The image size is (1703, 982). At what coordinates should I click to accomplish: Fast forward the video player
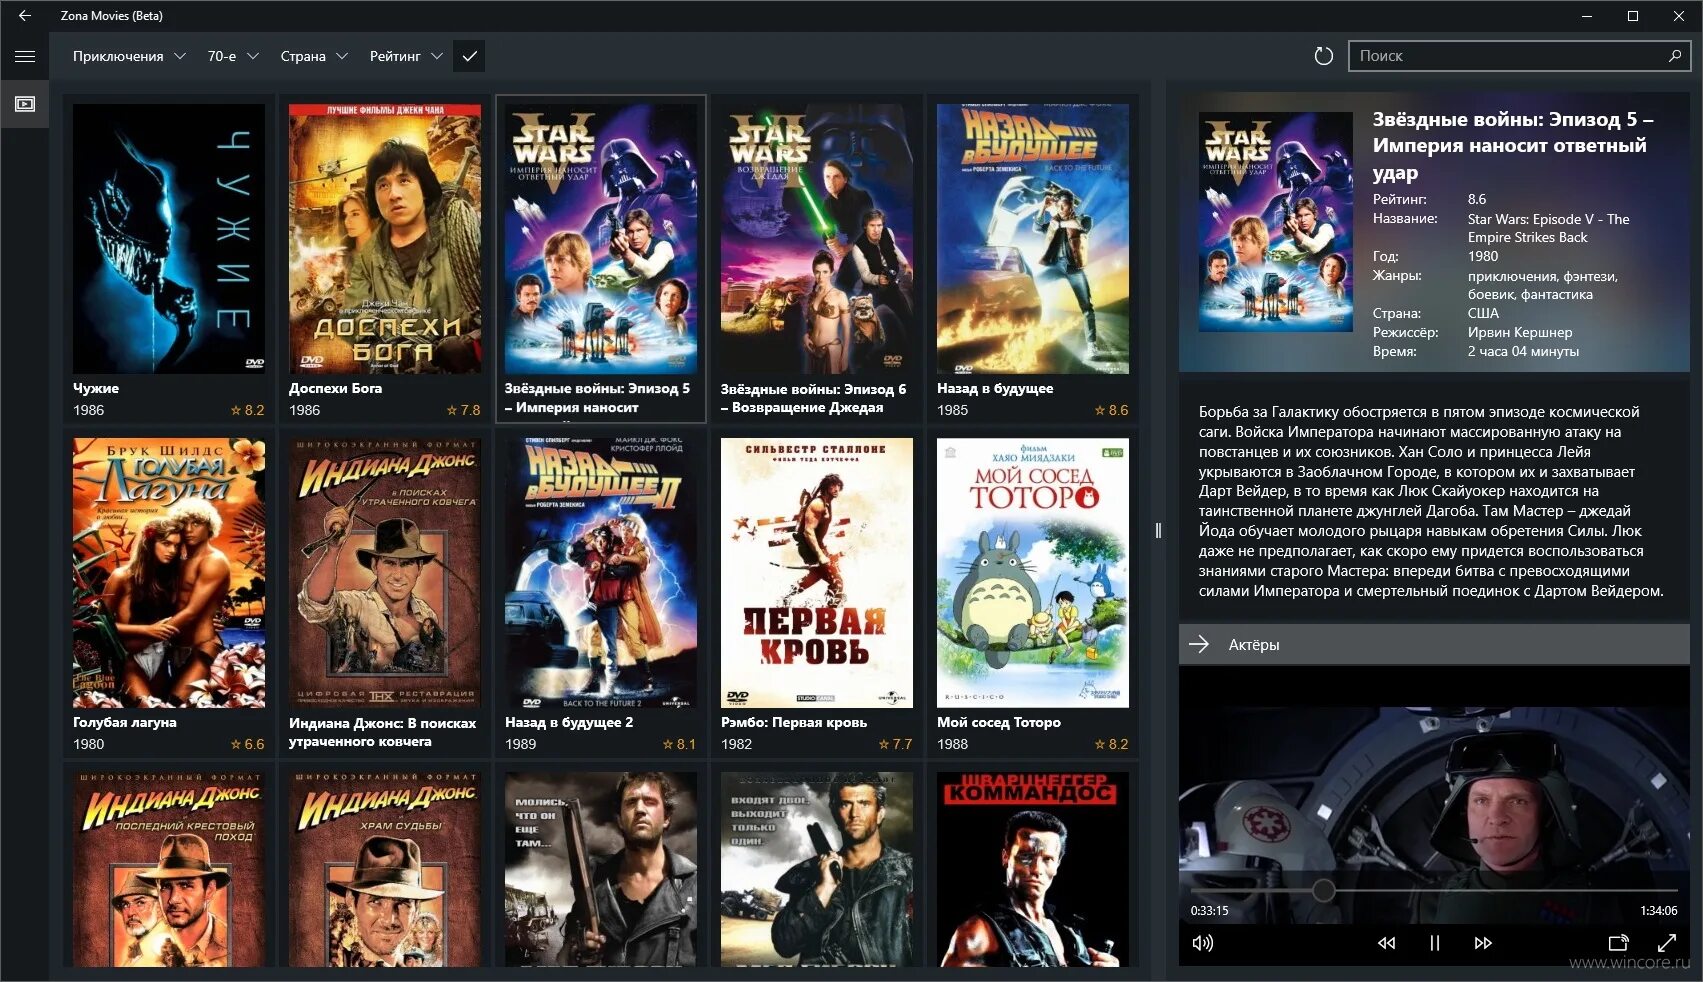click(x=1483, y=943)
